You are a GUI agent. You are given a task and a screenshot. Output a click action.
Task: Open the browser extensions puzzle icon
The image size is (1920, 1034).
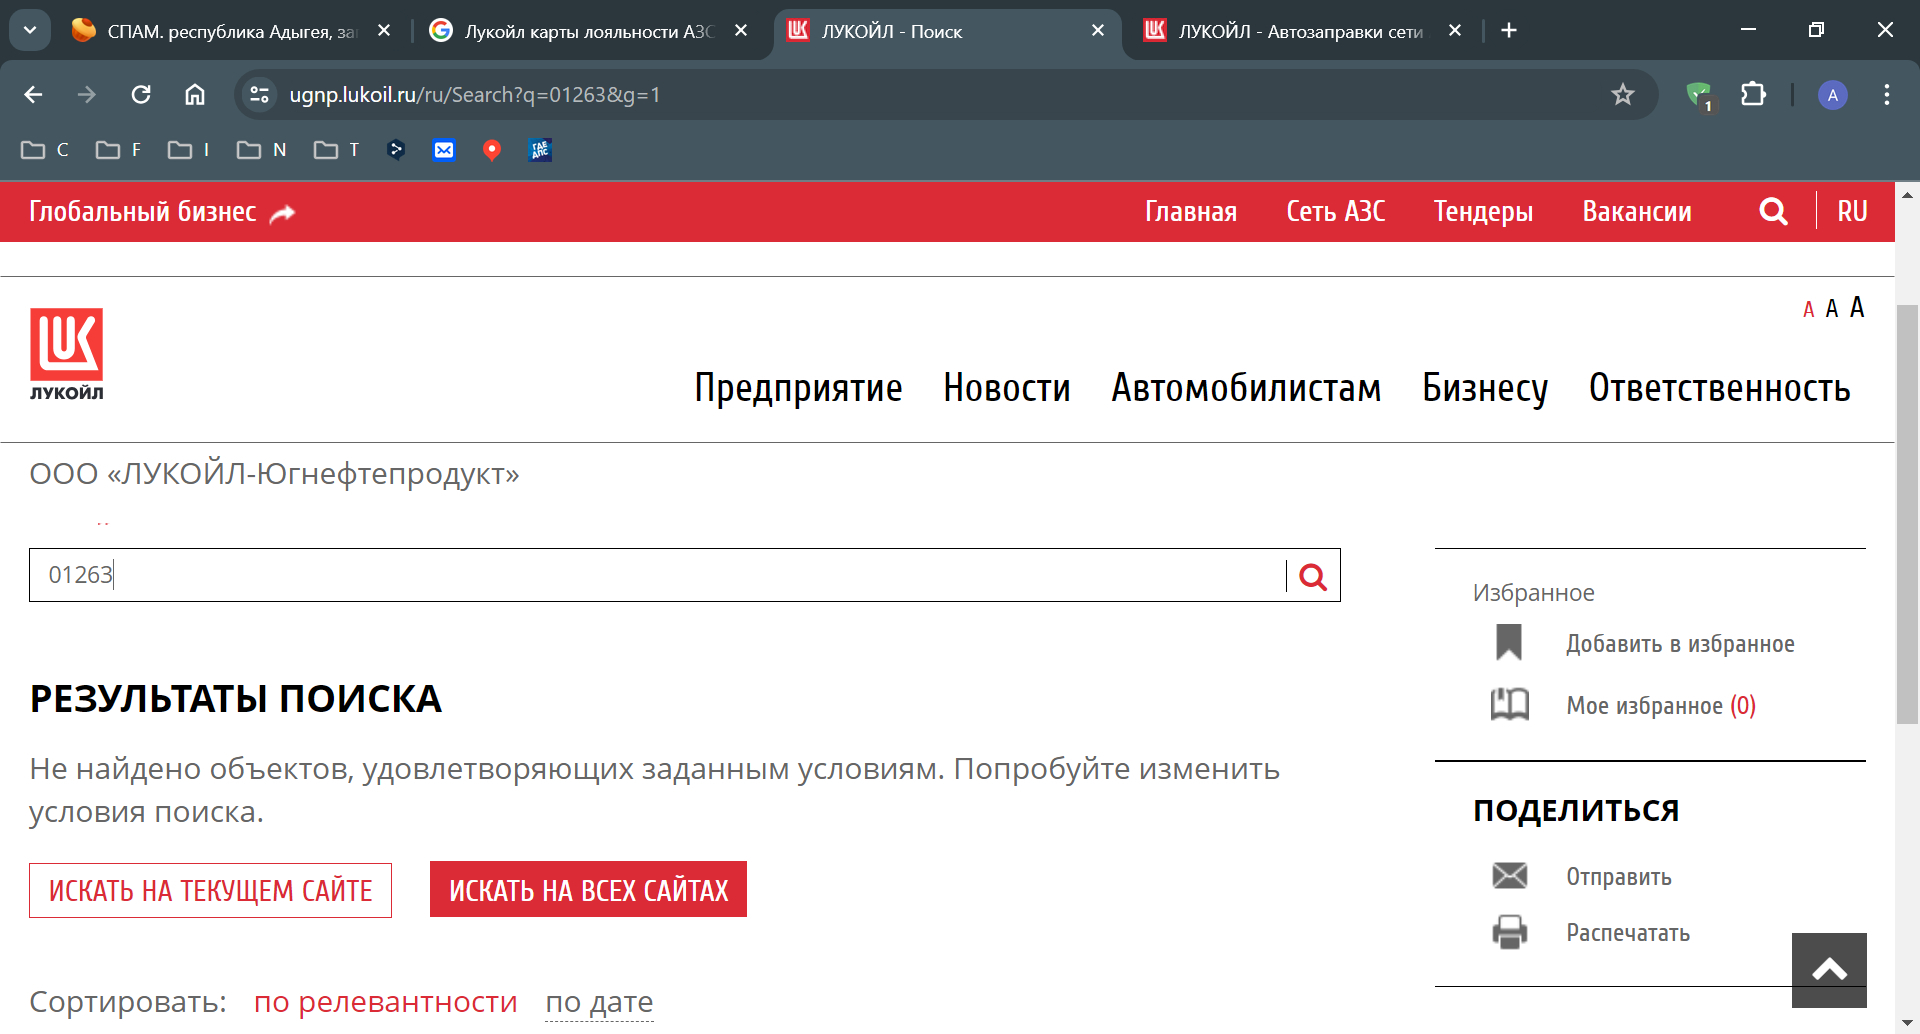pyautogui.click(x=1753, y=95)
